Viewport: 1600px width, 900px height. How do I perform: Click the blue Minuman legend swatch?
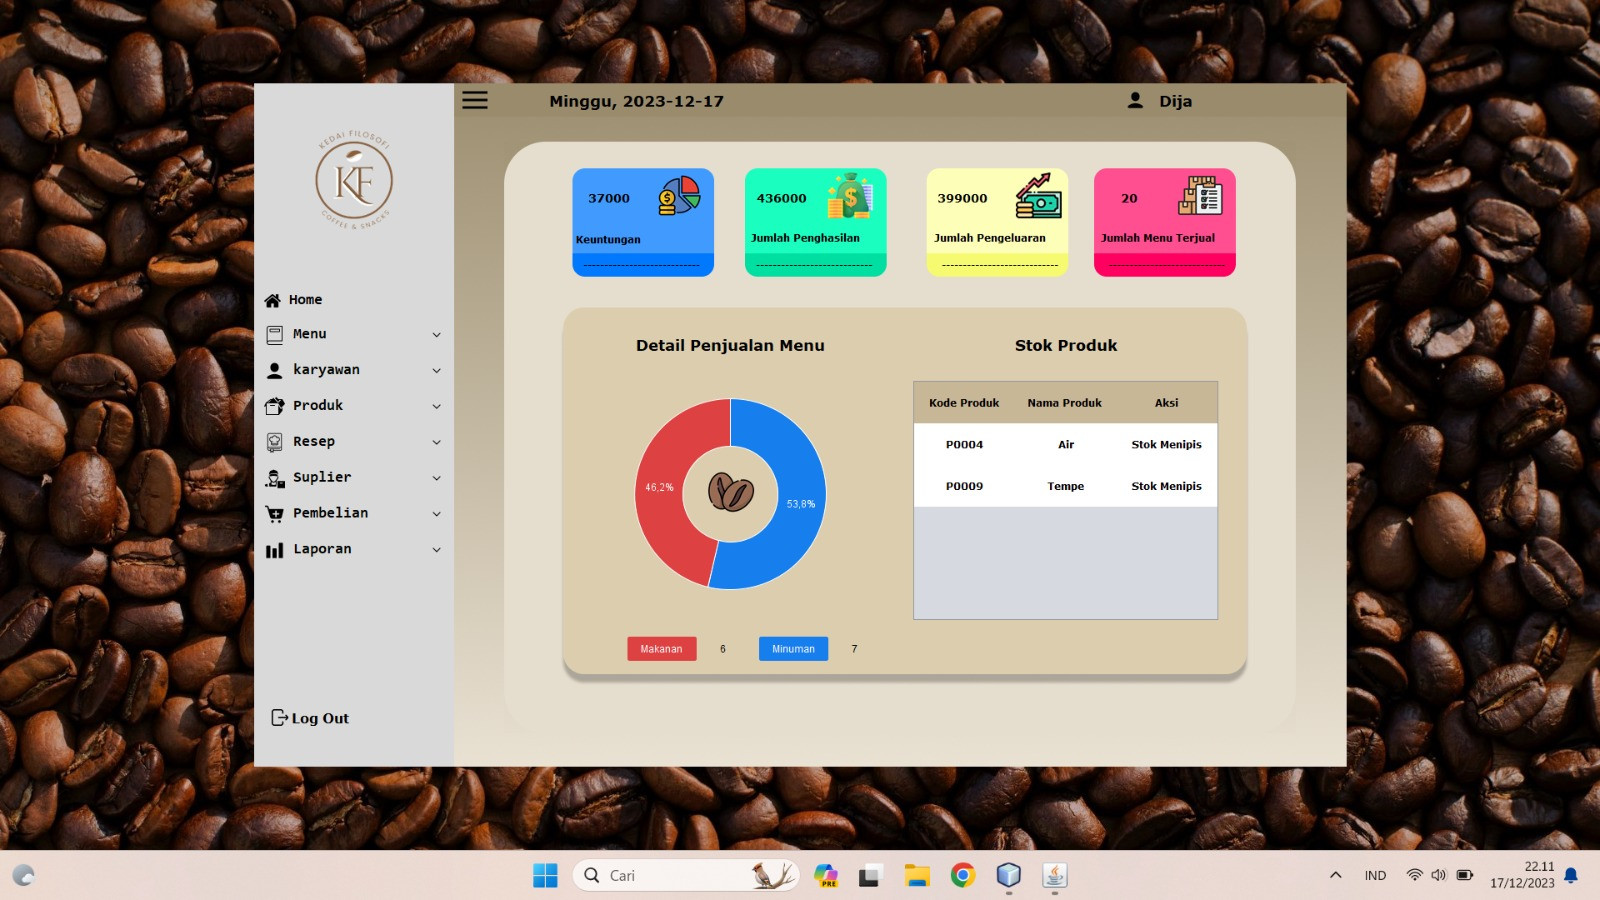pyautogui.click(x=793, y=649)
